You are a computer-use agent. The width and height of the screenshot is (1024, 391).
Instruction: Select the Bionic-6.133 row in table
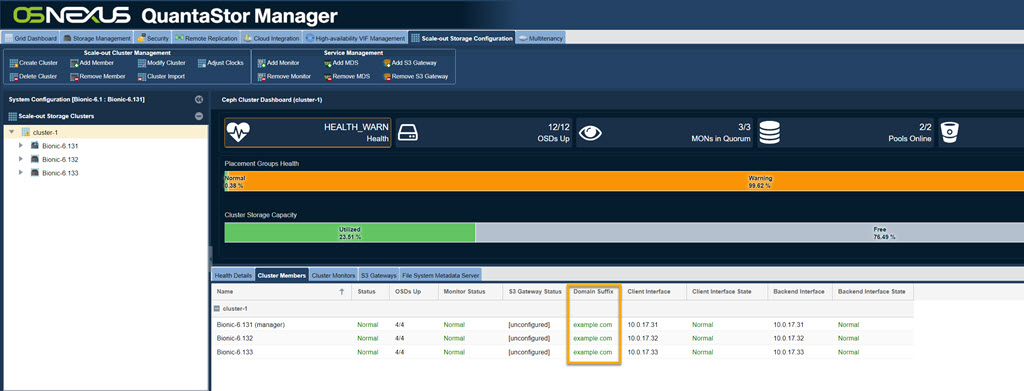(x=562, y=352)
